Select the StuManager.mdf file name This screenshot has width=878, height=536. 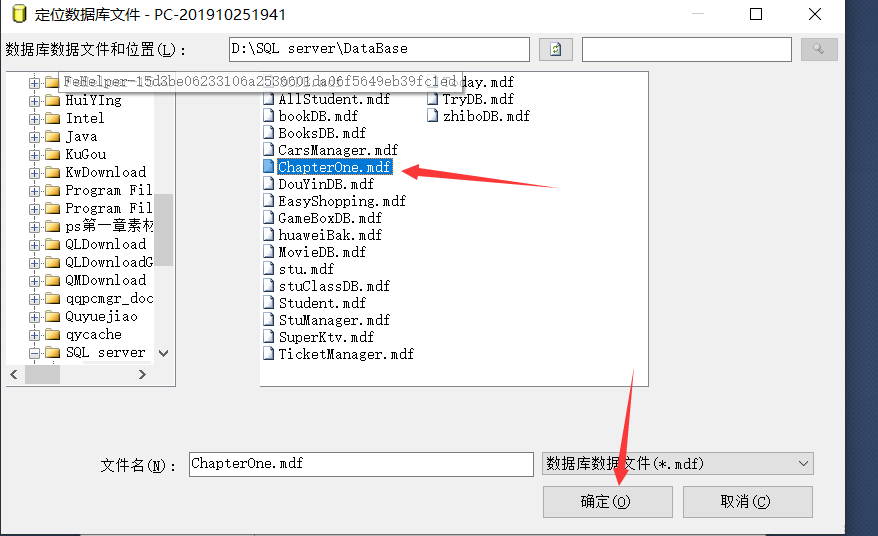click(x=334, y=320)
